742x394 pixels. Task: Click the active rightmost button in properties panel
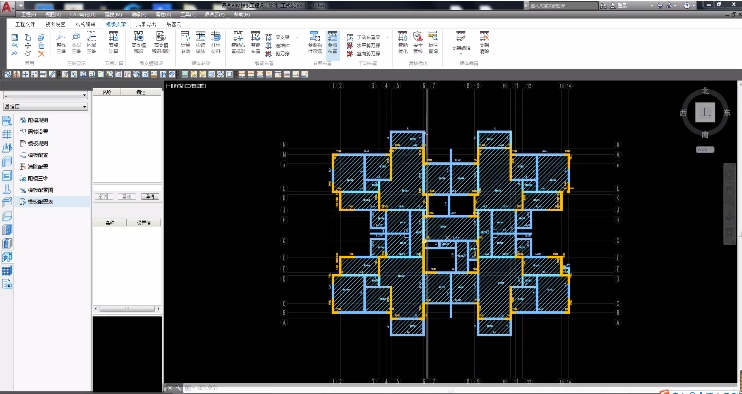click(150, 196)
